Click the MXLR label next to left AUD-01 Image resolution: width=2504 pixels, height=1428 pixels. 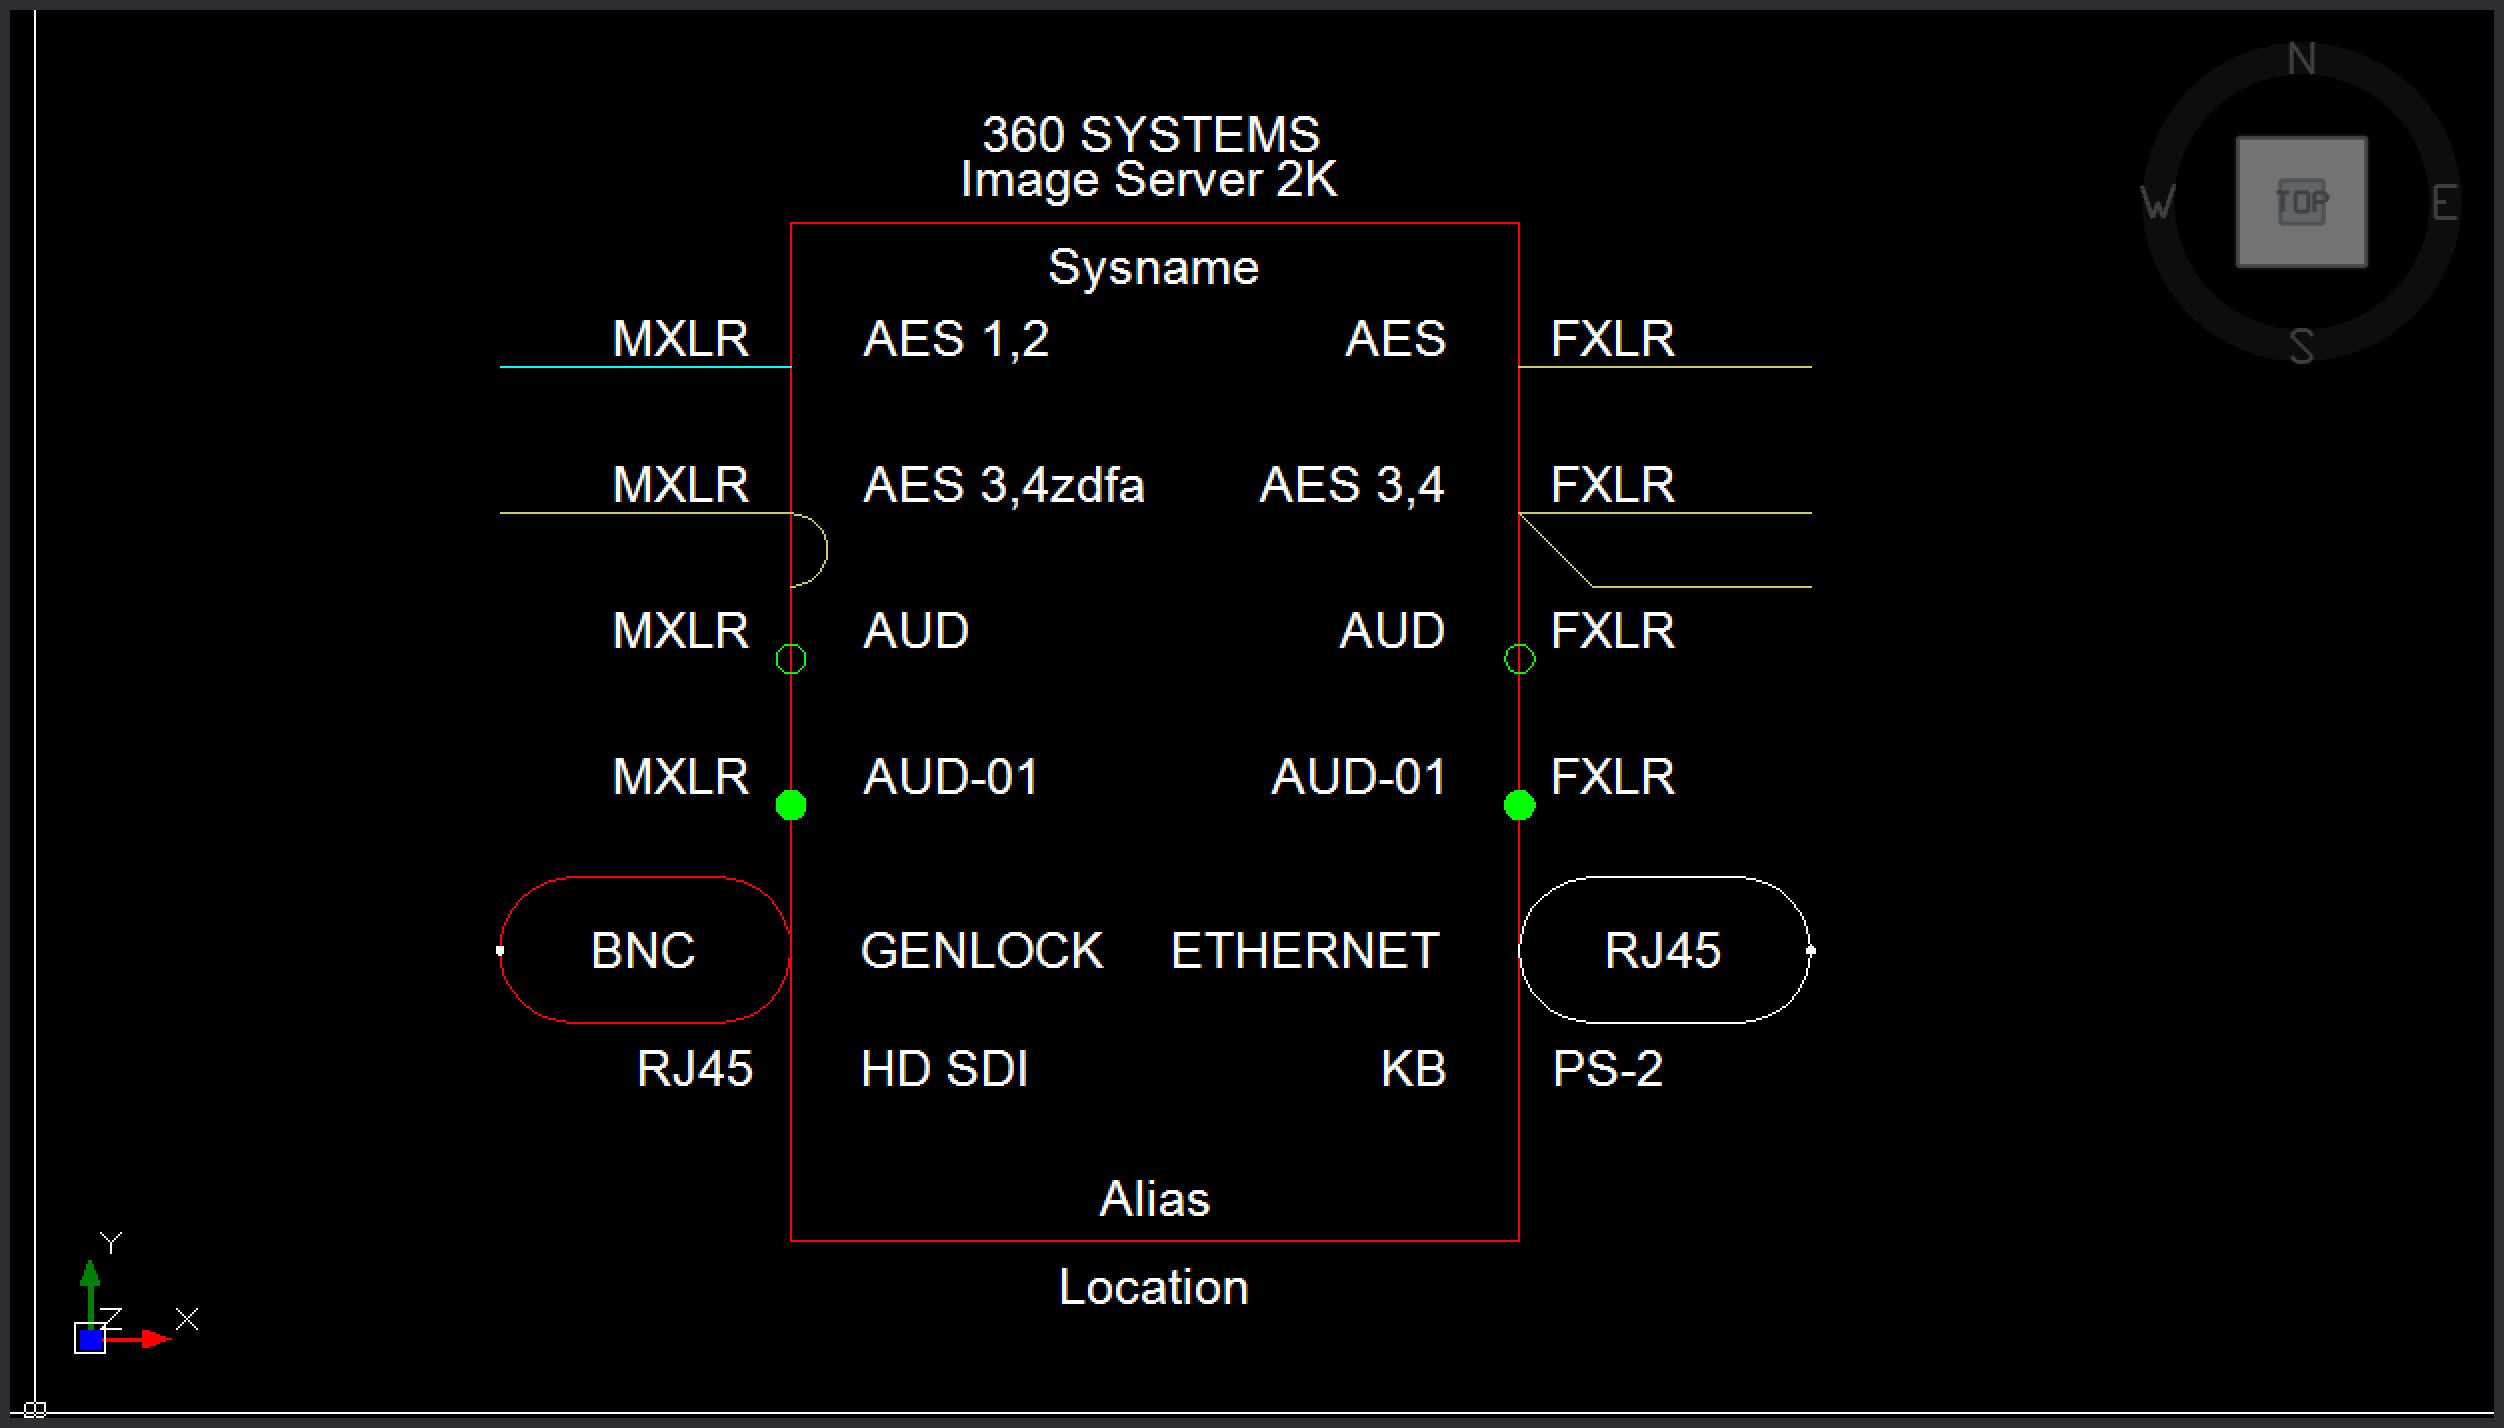[680, 777]
